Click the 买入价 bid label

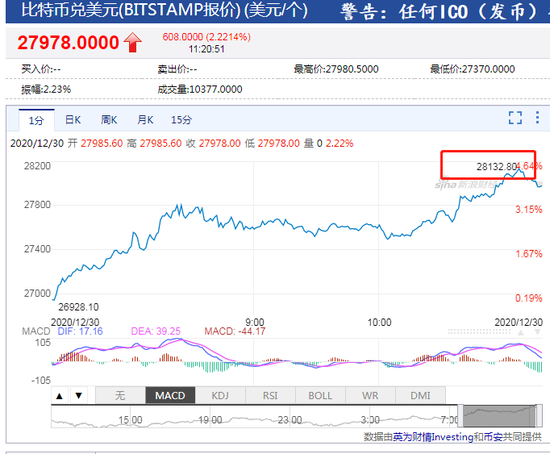[x=41, y=69]
